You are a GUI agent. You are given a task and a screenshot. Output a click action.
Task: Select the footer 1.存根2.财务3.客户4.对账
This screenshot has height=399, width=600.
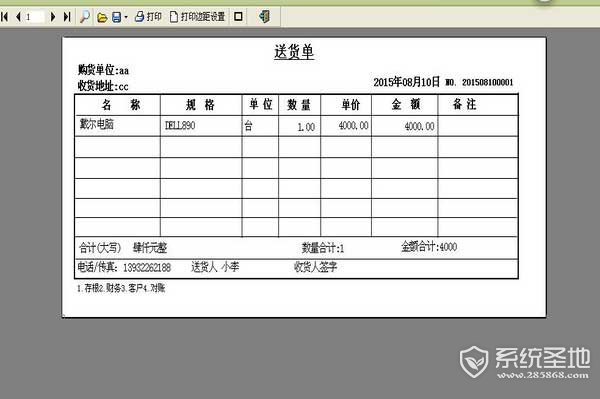point(121,288)
